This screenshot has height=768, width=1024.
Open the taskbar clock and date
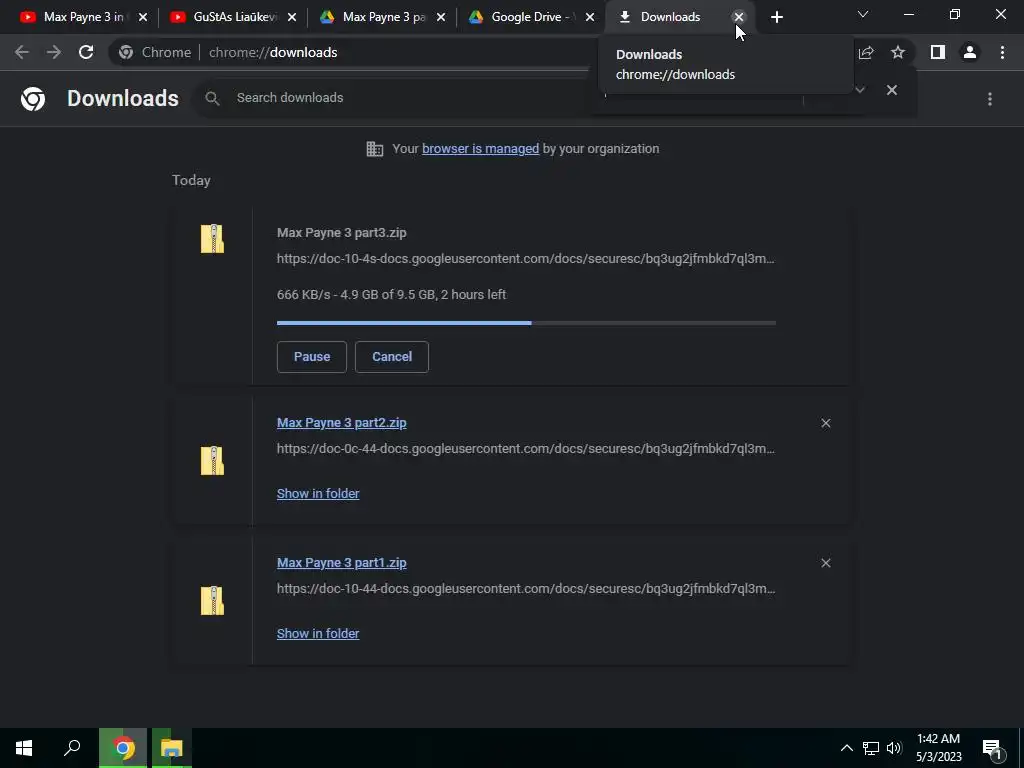(x=938, y=748)
